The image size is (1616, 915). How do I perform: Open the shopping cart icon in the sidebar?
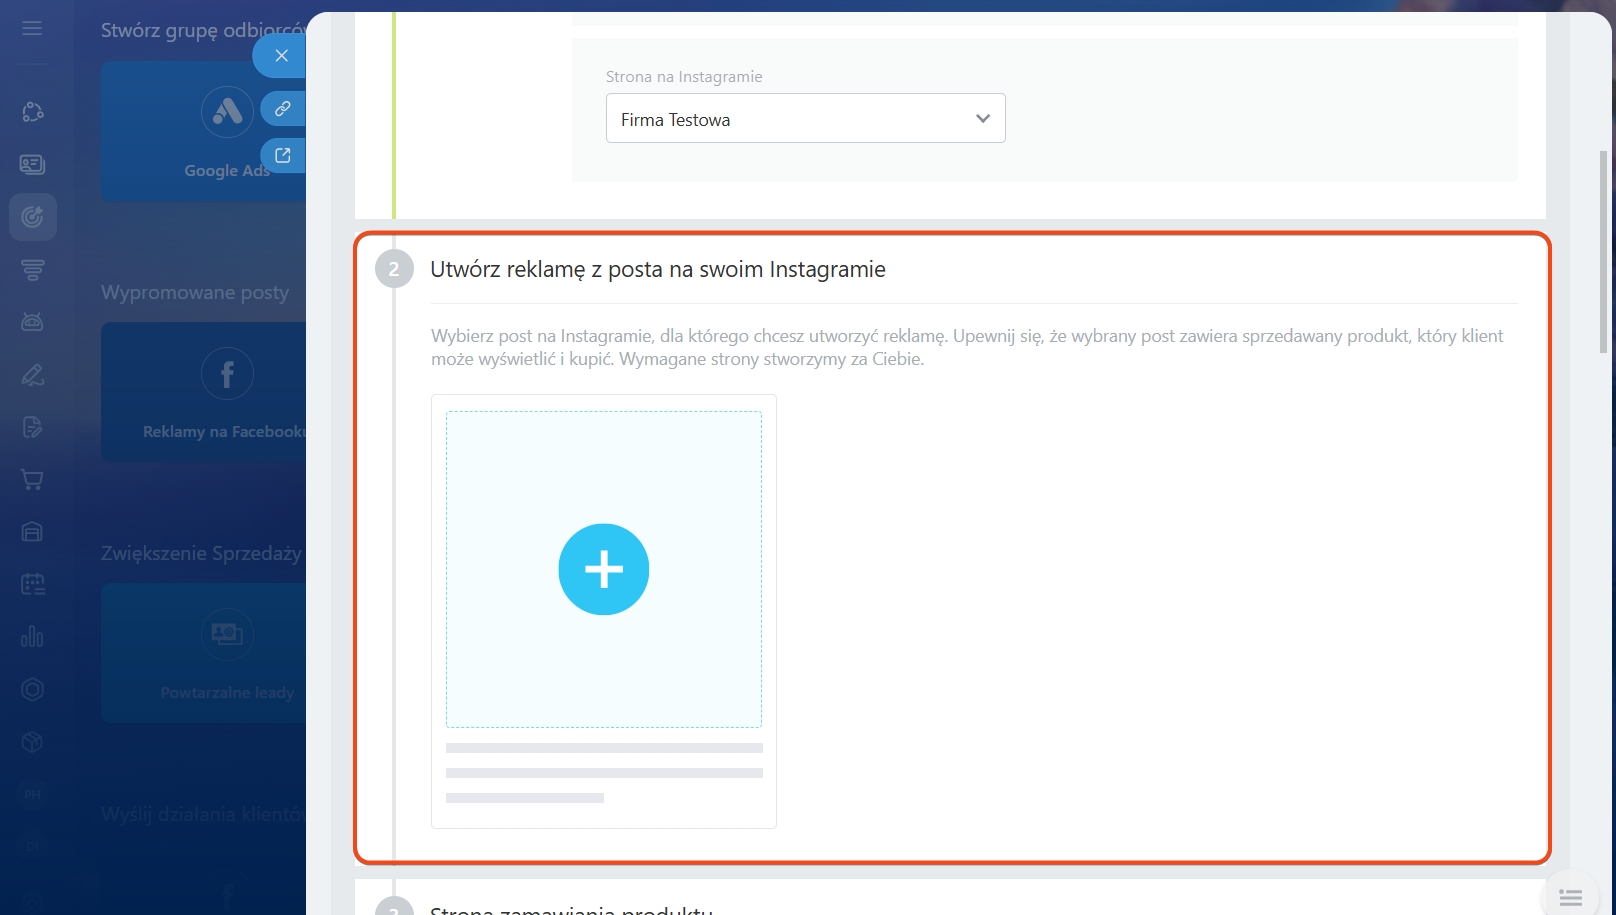pos(32,480)
